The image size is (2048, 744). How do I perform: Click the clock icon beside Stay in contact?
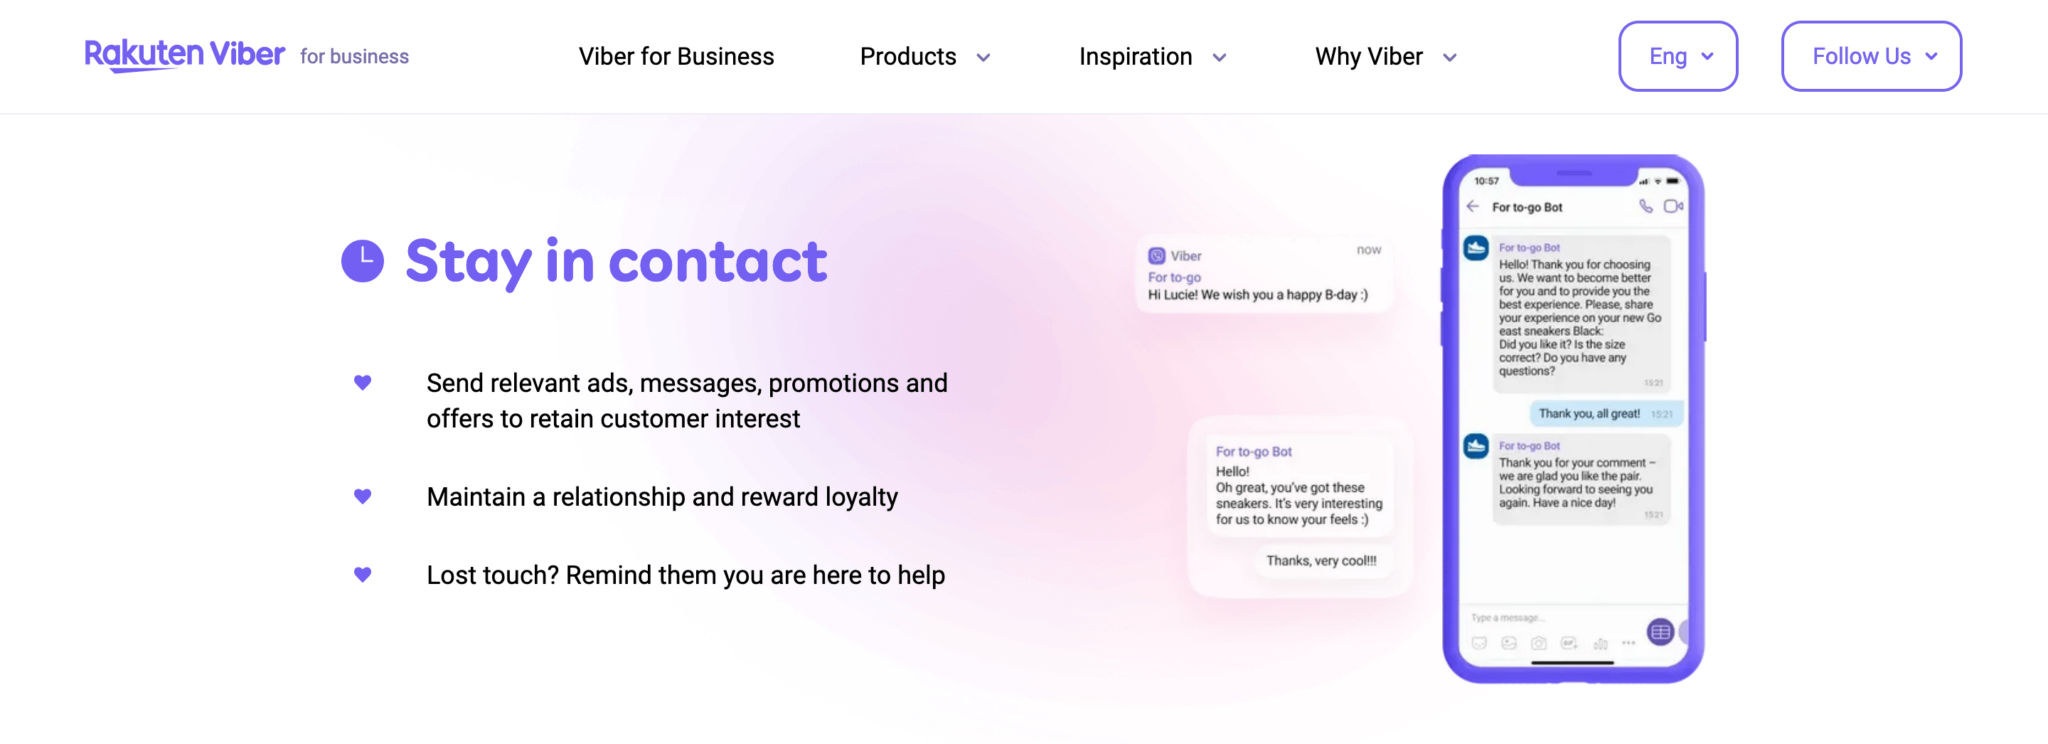pos(362,261)
